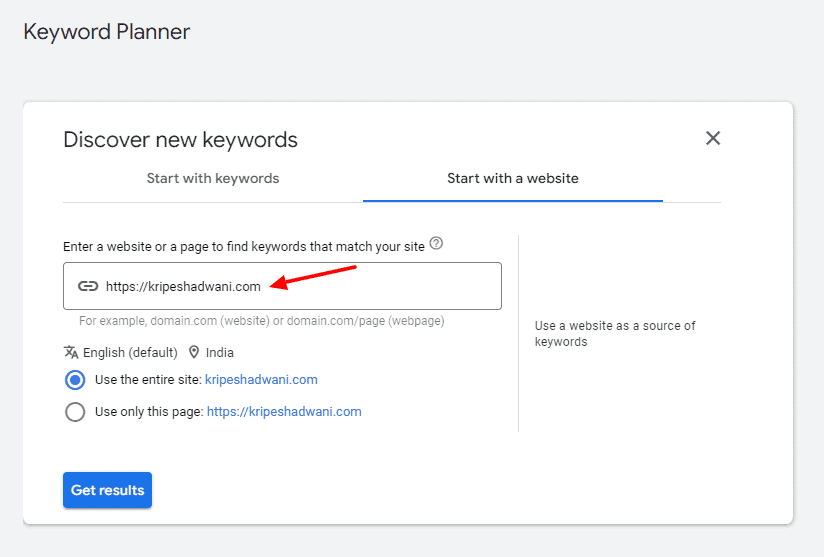
Task: Switch to Start with keywords tab
Action: click(213, 179)
